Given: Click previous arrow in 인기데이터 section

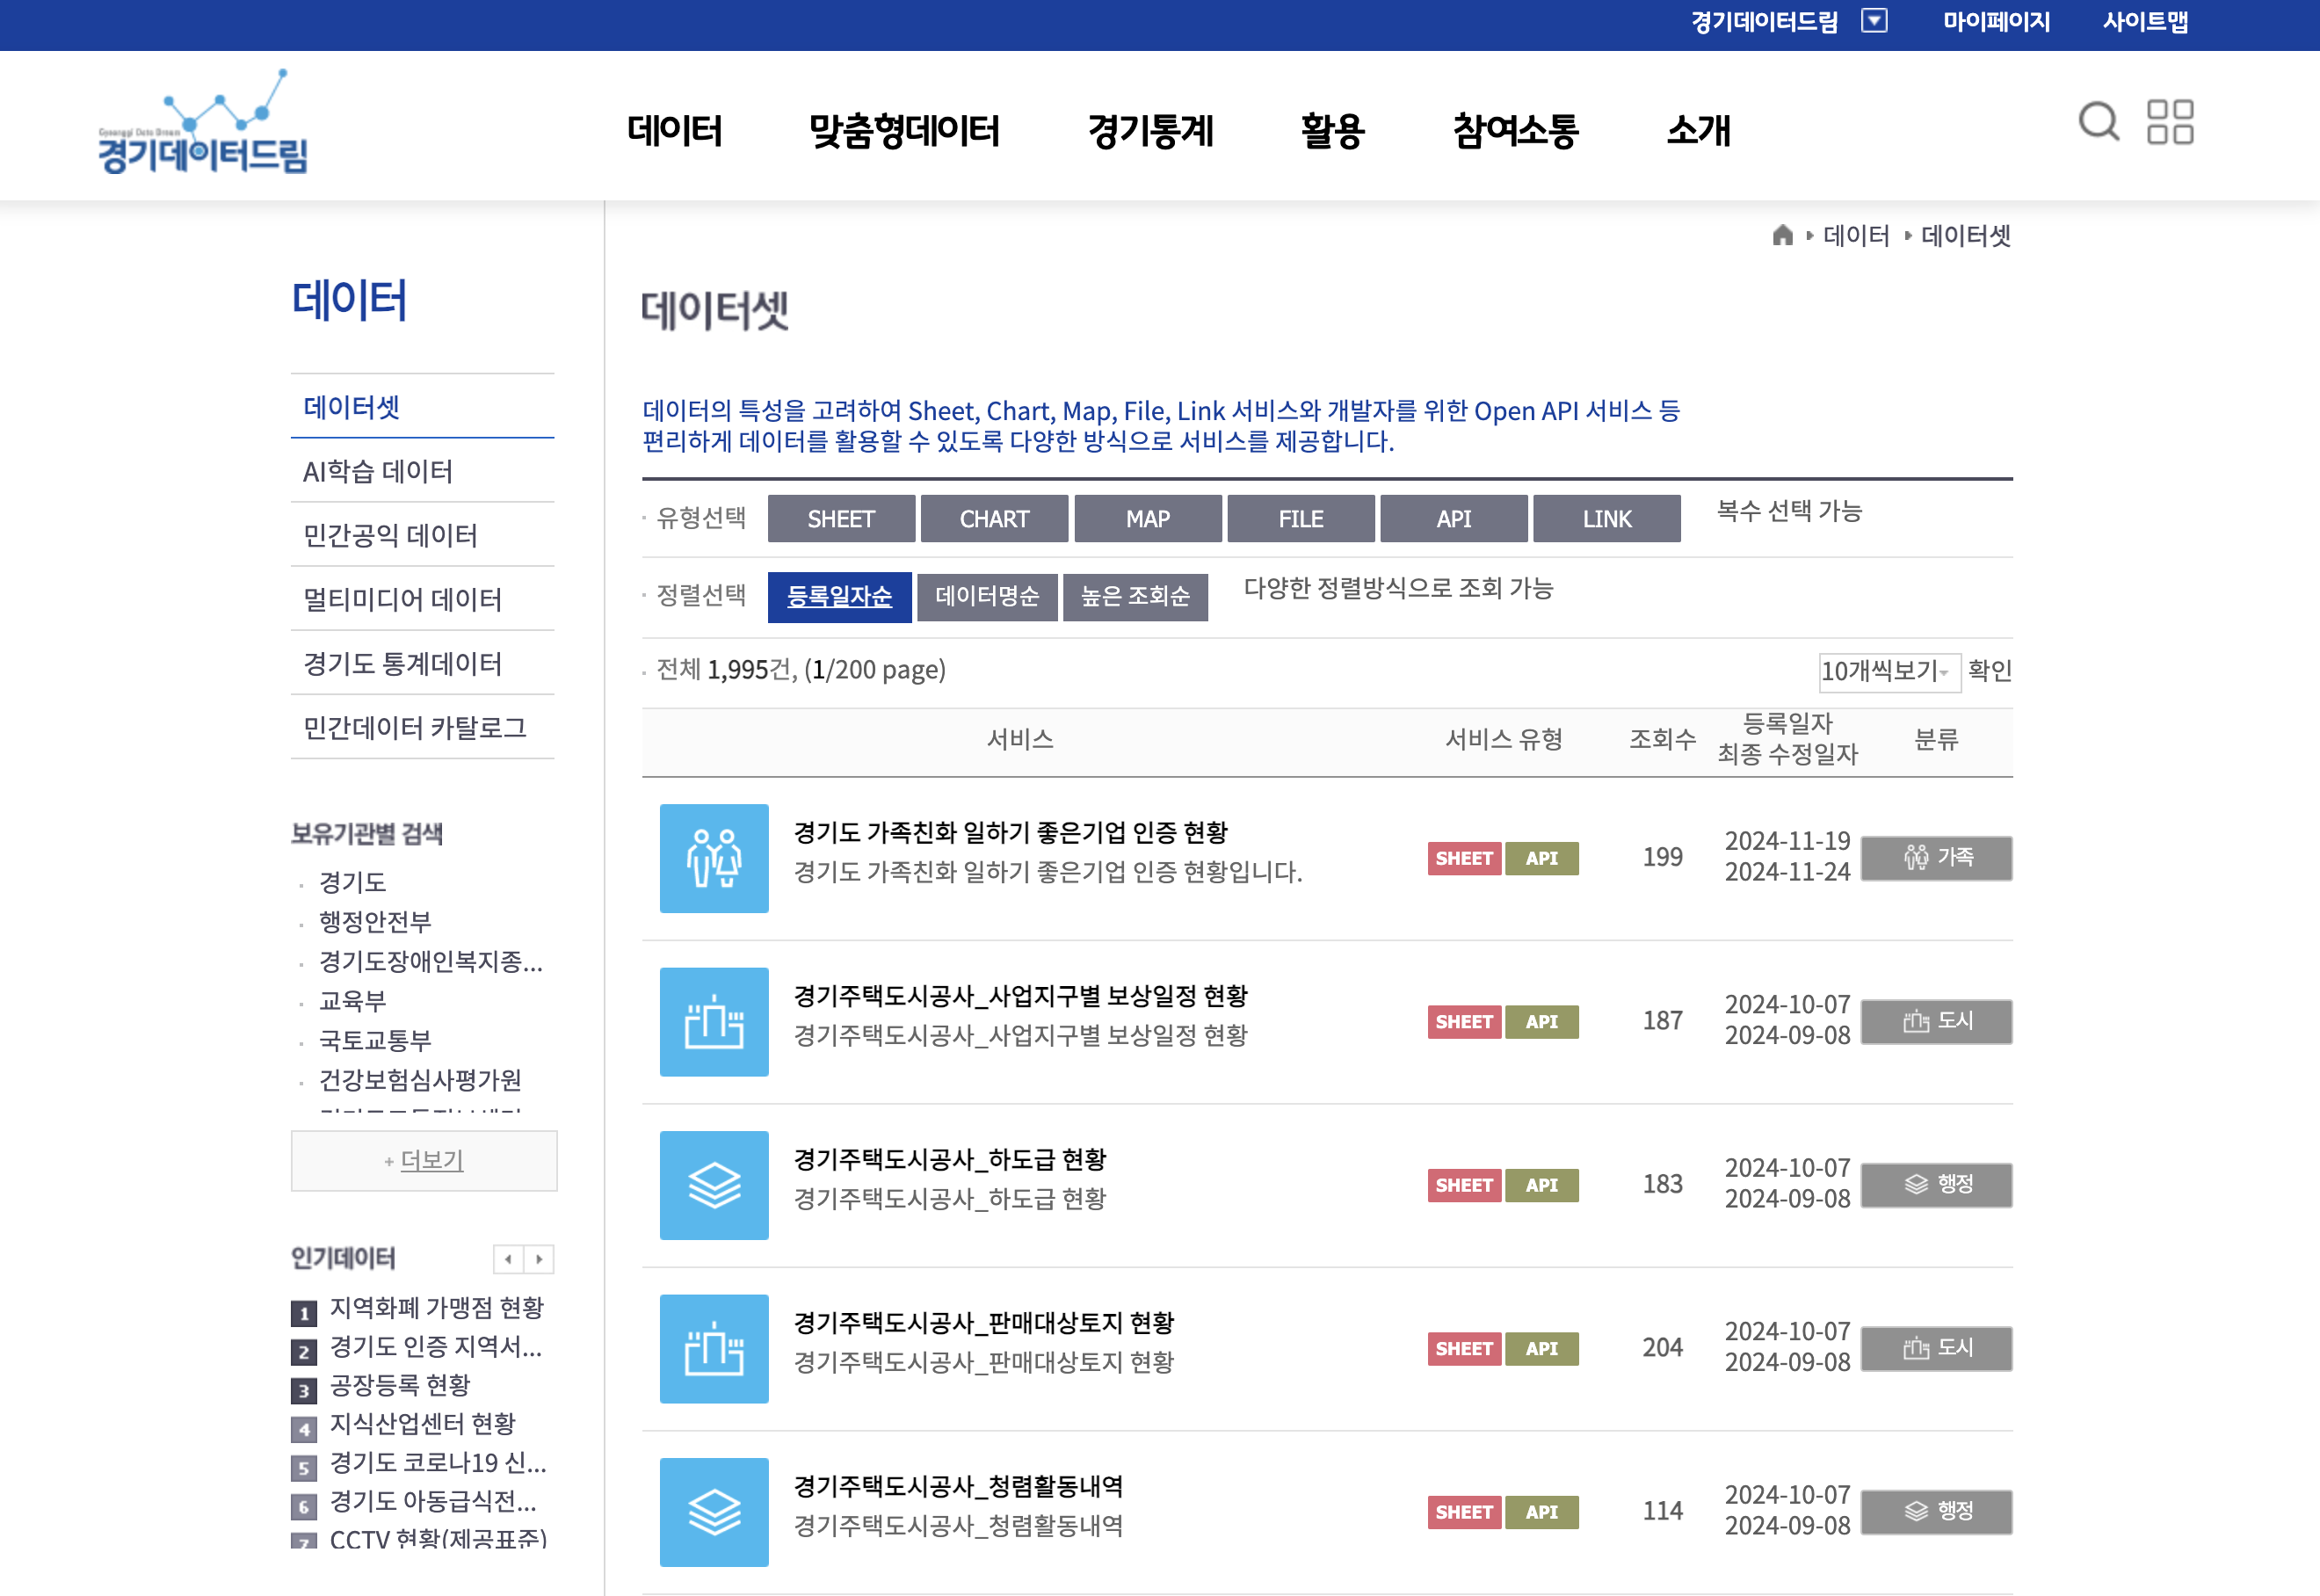Looking at the screenshot, I should [x=508, y=1259].
